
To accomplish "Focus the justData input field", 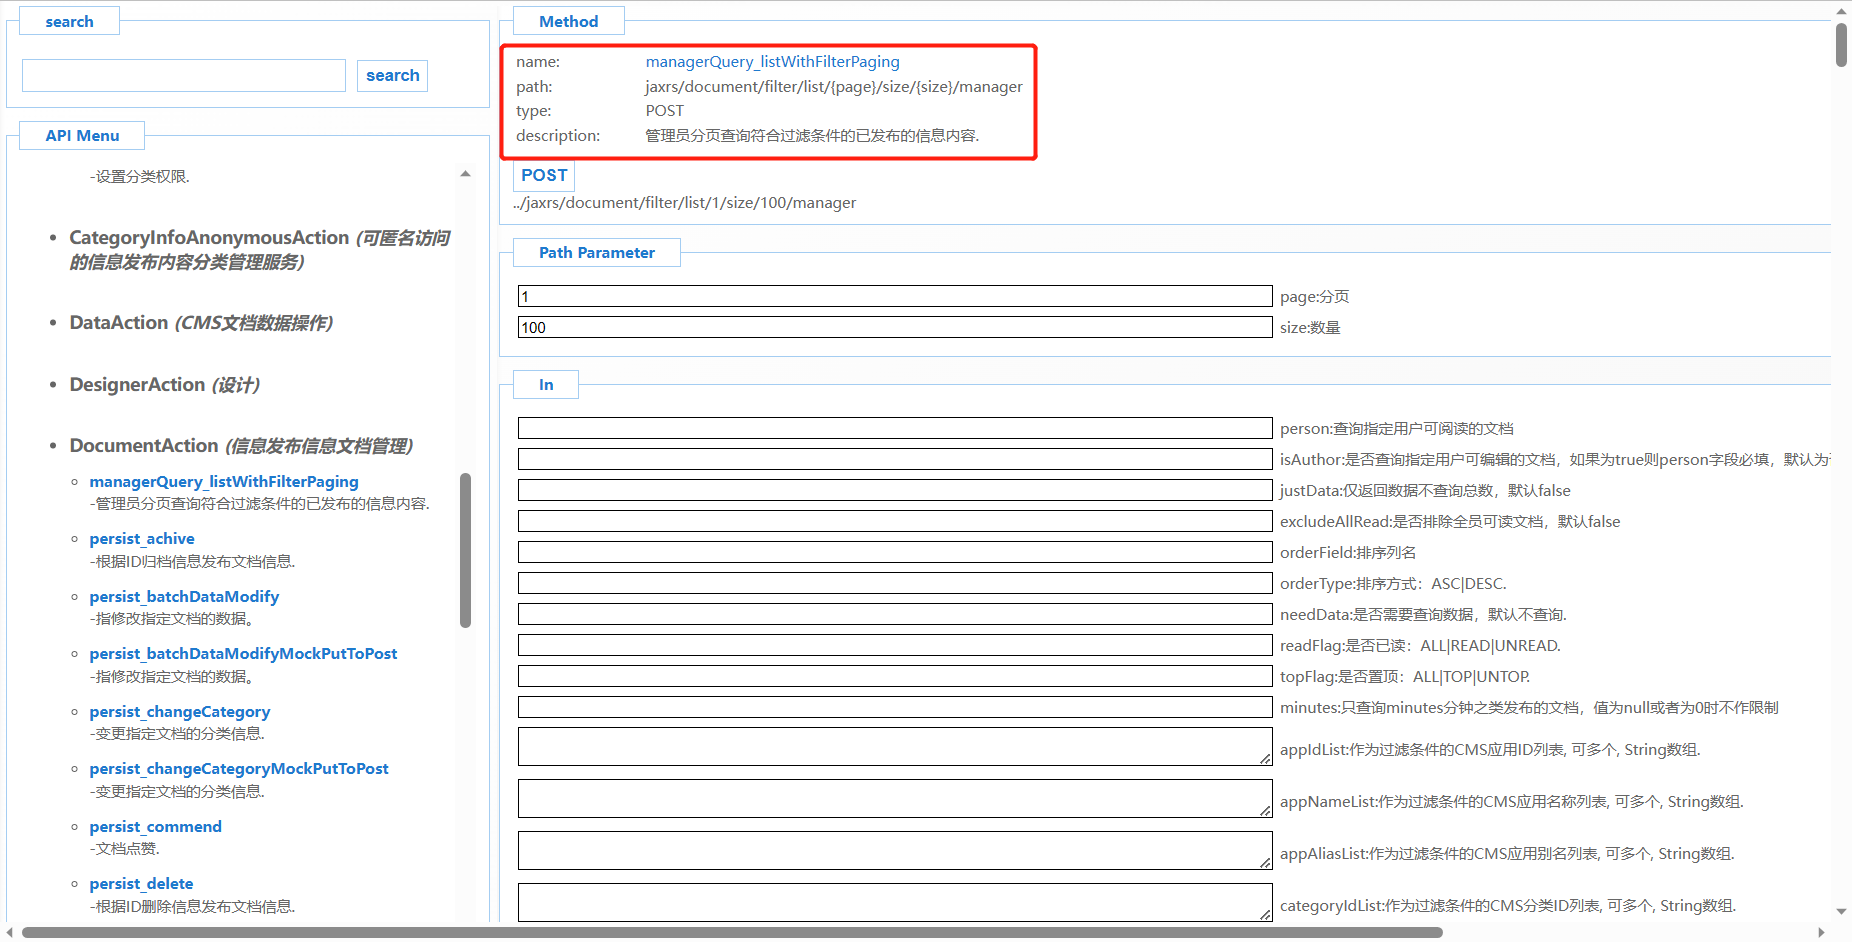I will [895, 491].
